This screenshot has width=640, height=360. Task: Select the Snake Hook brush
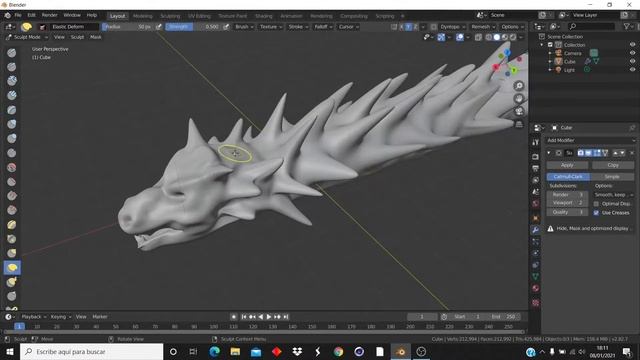12,282
